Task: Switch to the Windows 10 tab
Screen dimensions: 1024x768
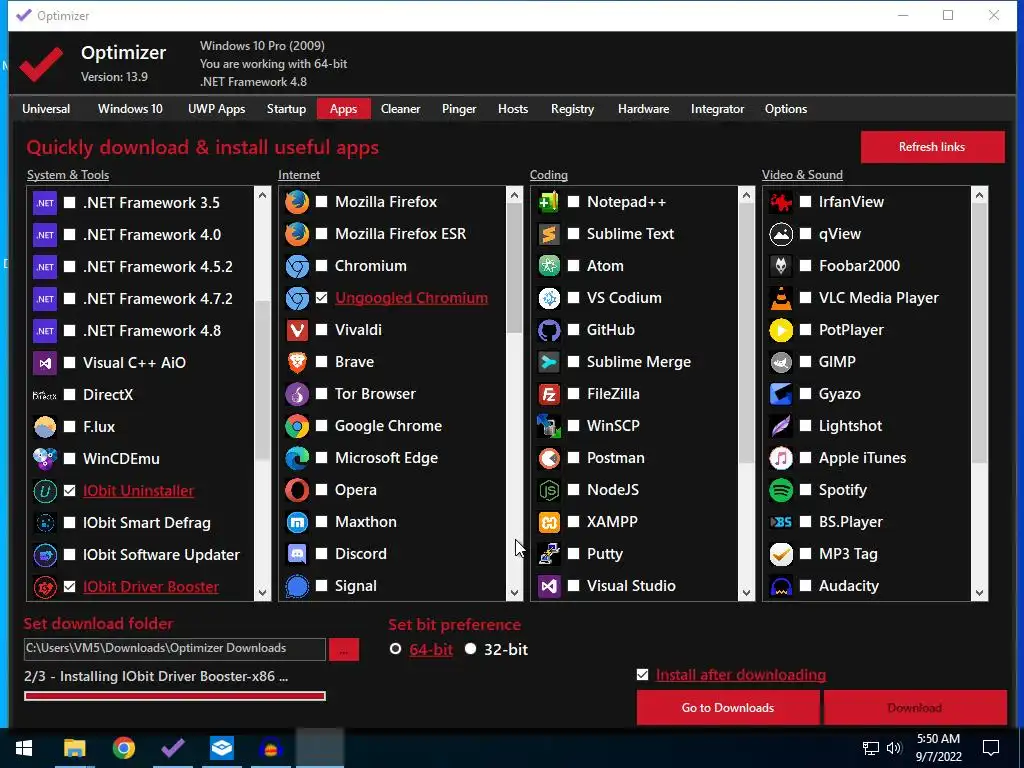Action: [130, 109]
